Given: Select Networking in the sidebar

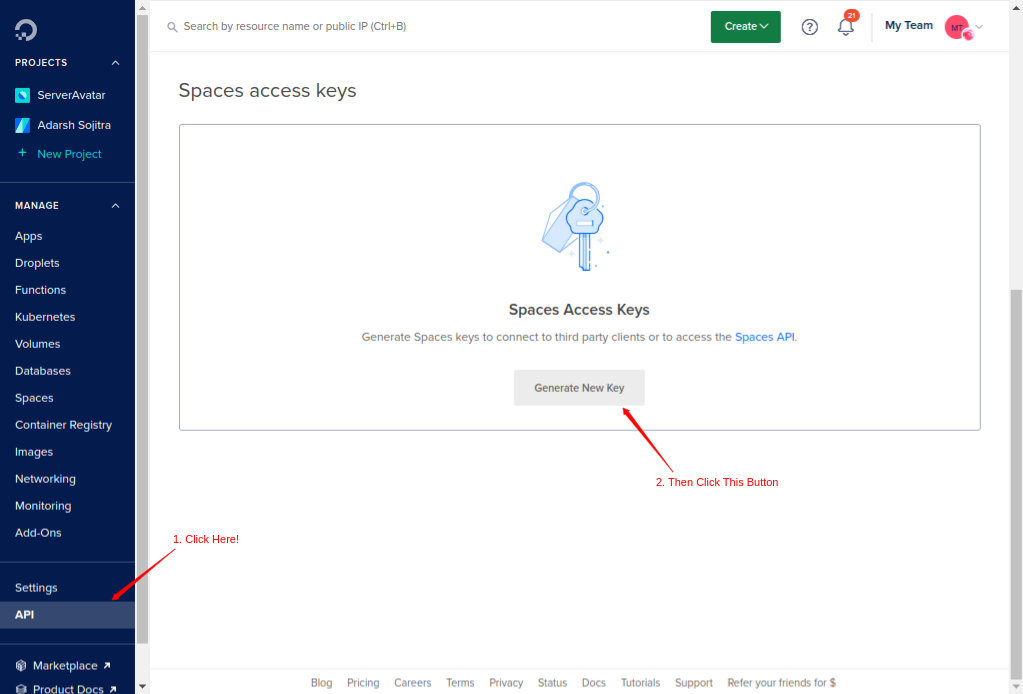Looking at the screenshot, I should tap(45, 479).
